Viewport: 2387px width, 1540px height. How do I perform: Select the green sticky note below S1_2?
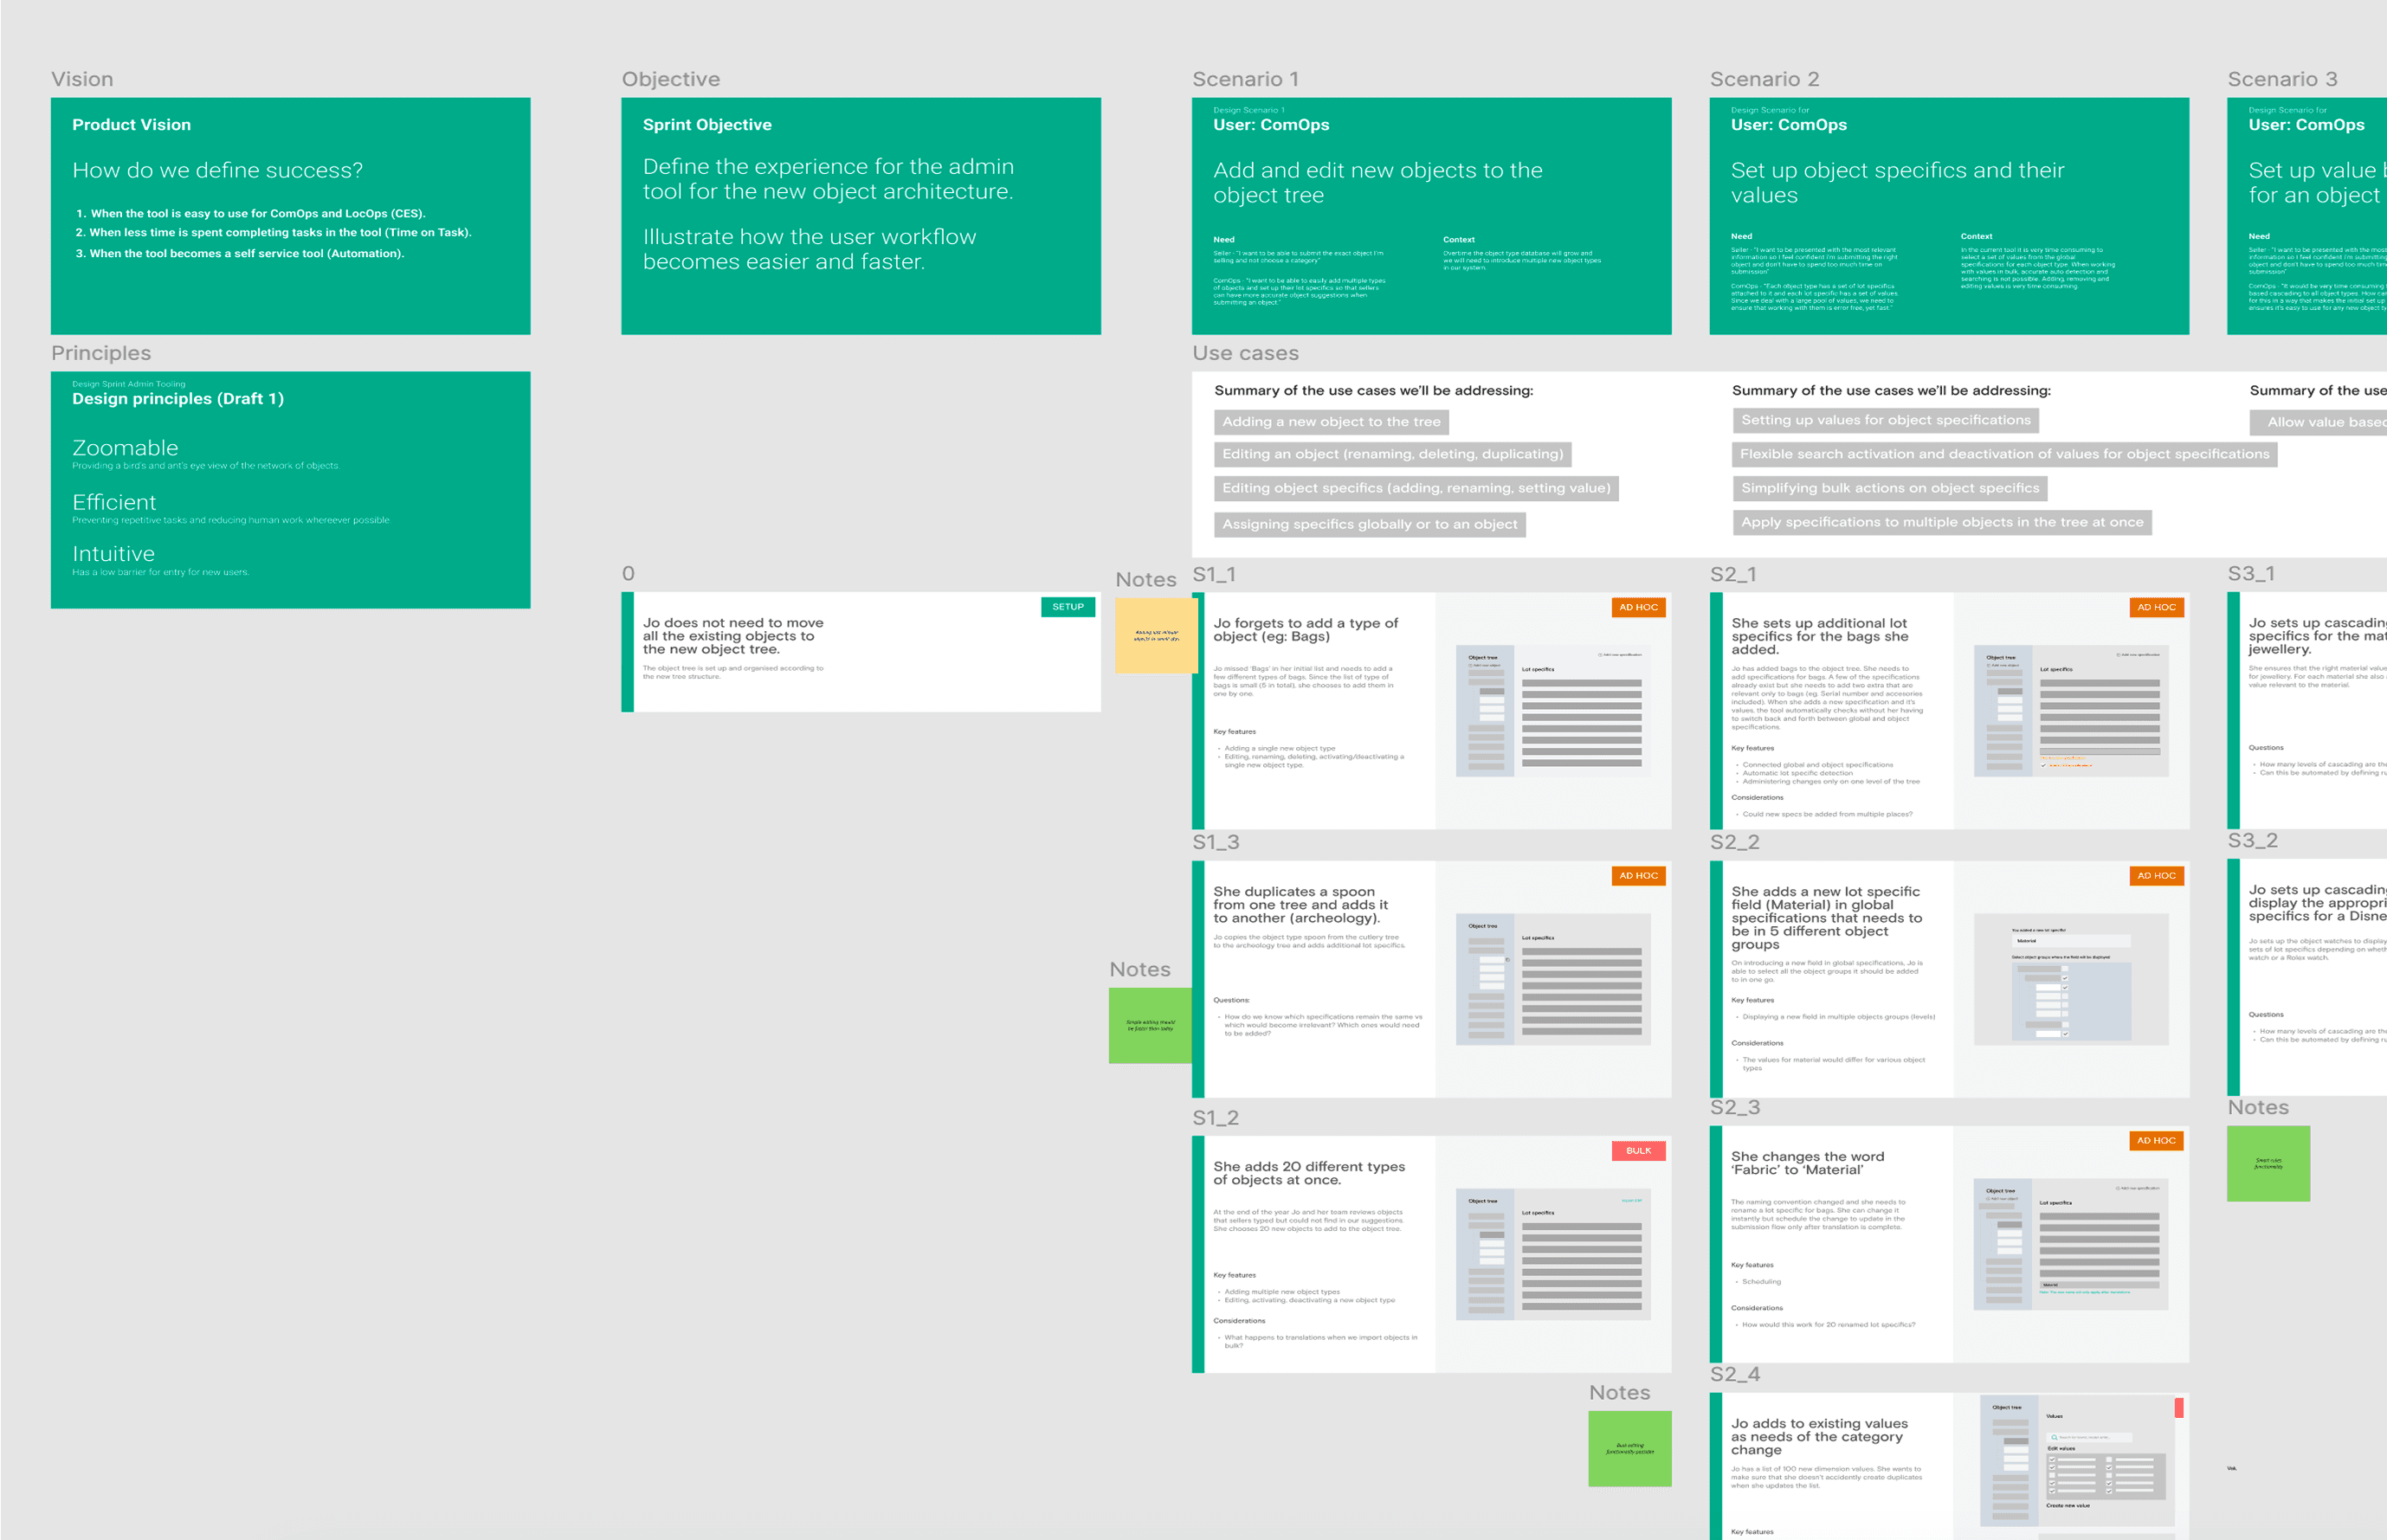coord(1629,1448)
